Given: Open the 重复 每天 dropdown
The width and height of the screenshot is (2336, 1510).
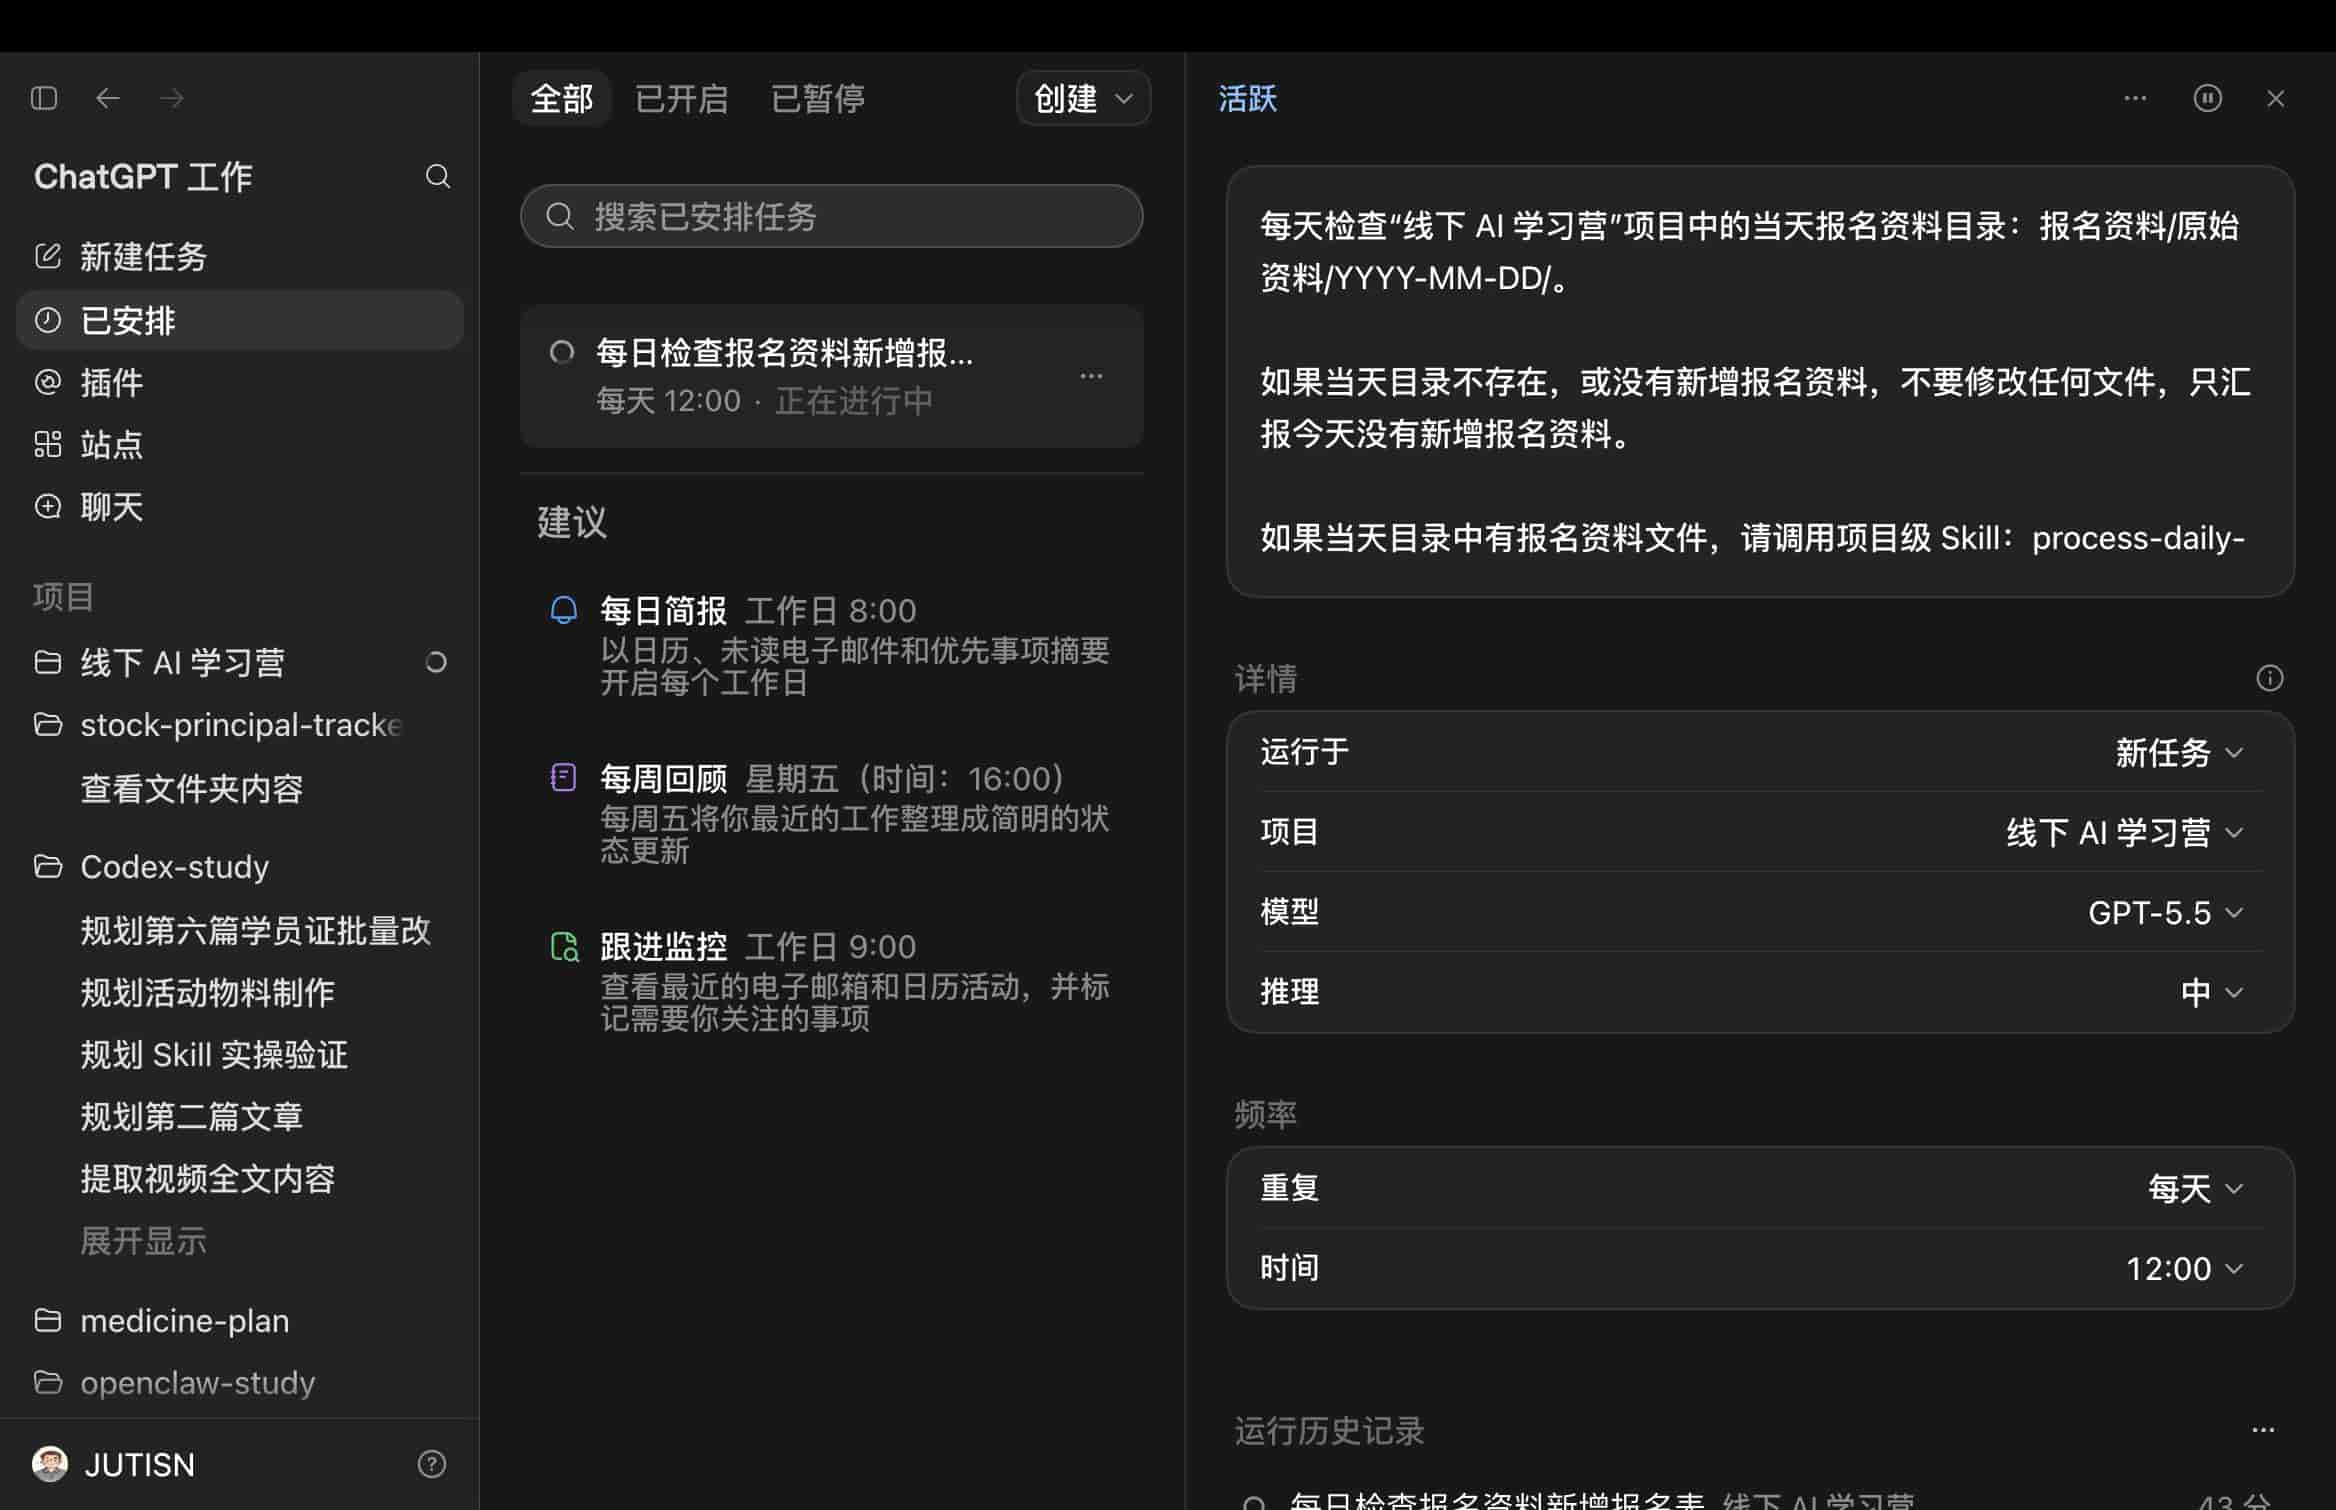Looking at the screenshot, I should (x=2195, y=1188).
